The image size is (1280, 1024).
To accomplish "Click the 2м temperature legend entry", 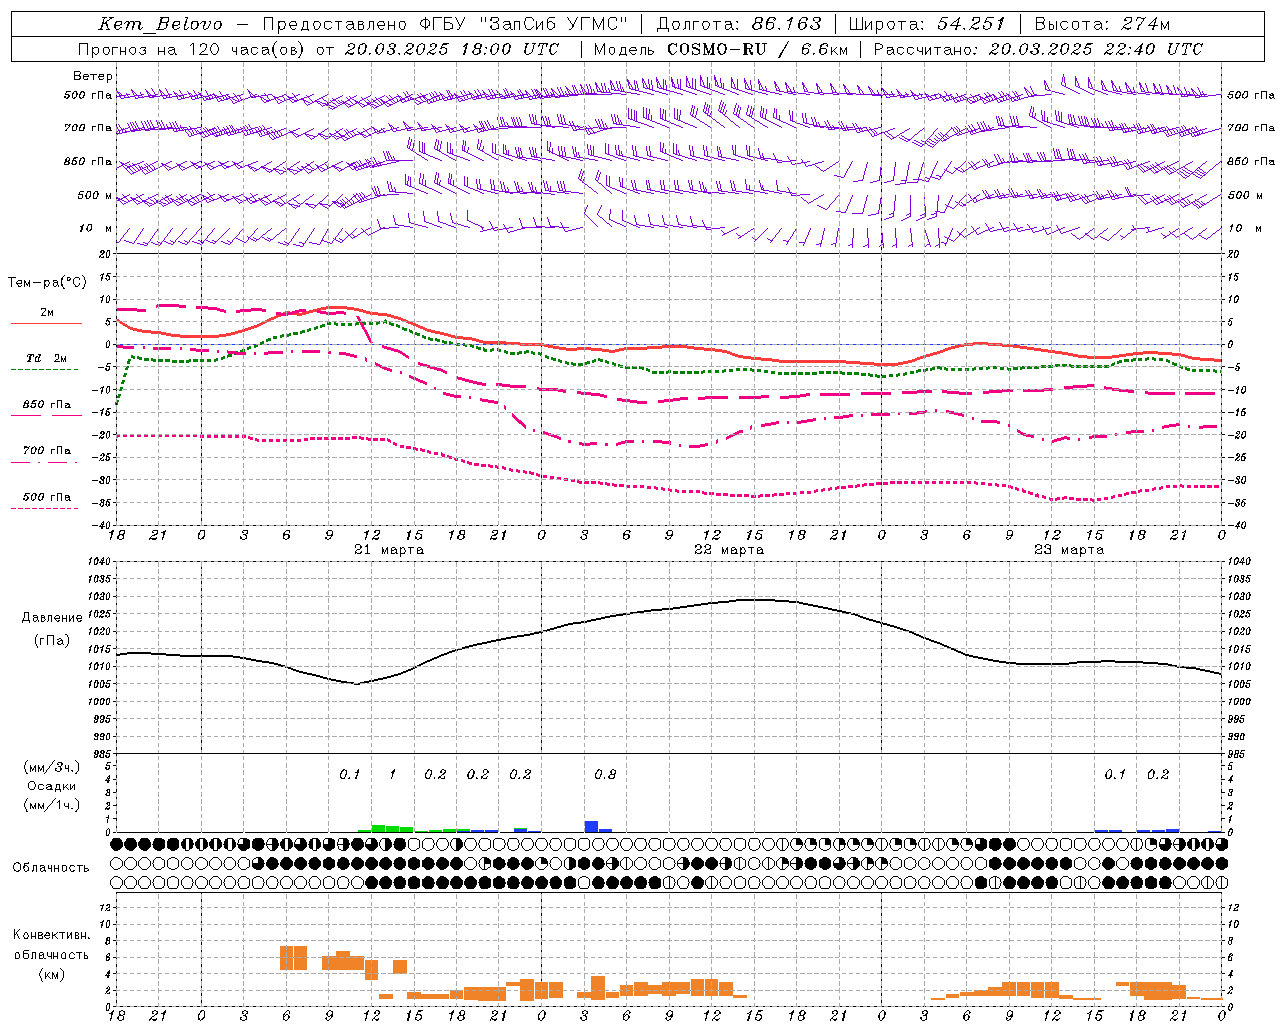I will pos(47,312).
